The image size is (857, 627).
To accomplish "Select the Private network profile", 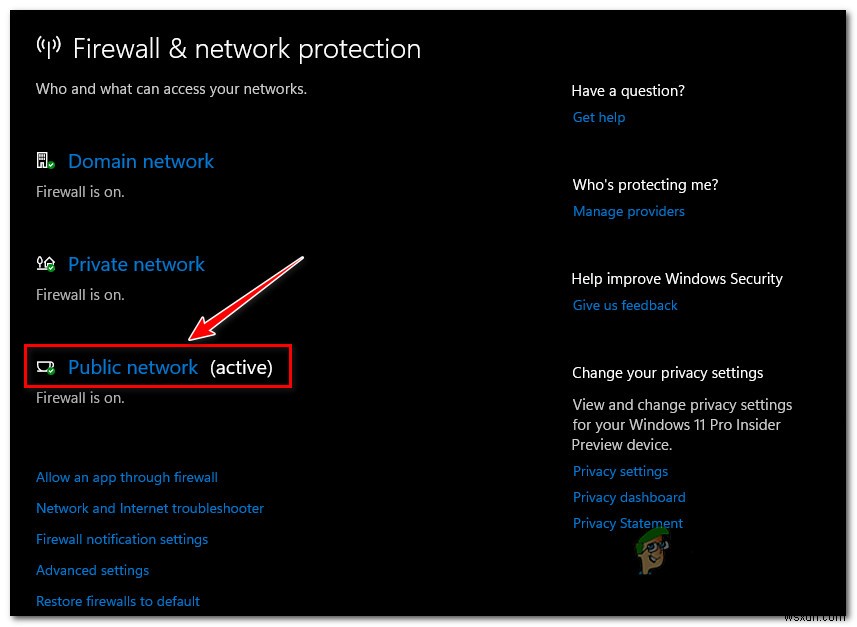I will pos(136,264).
